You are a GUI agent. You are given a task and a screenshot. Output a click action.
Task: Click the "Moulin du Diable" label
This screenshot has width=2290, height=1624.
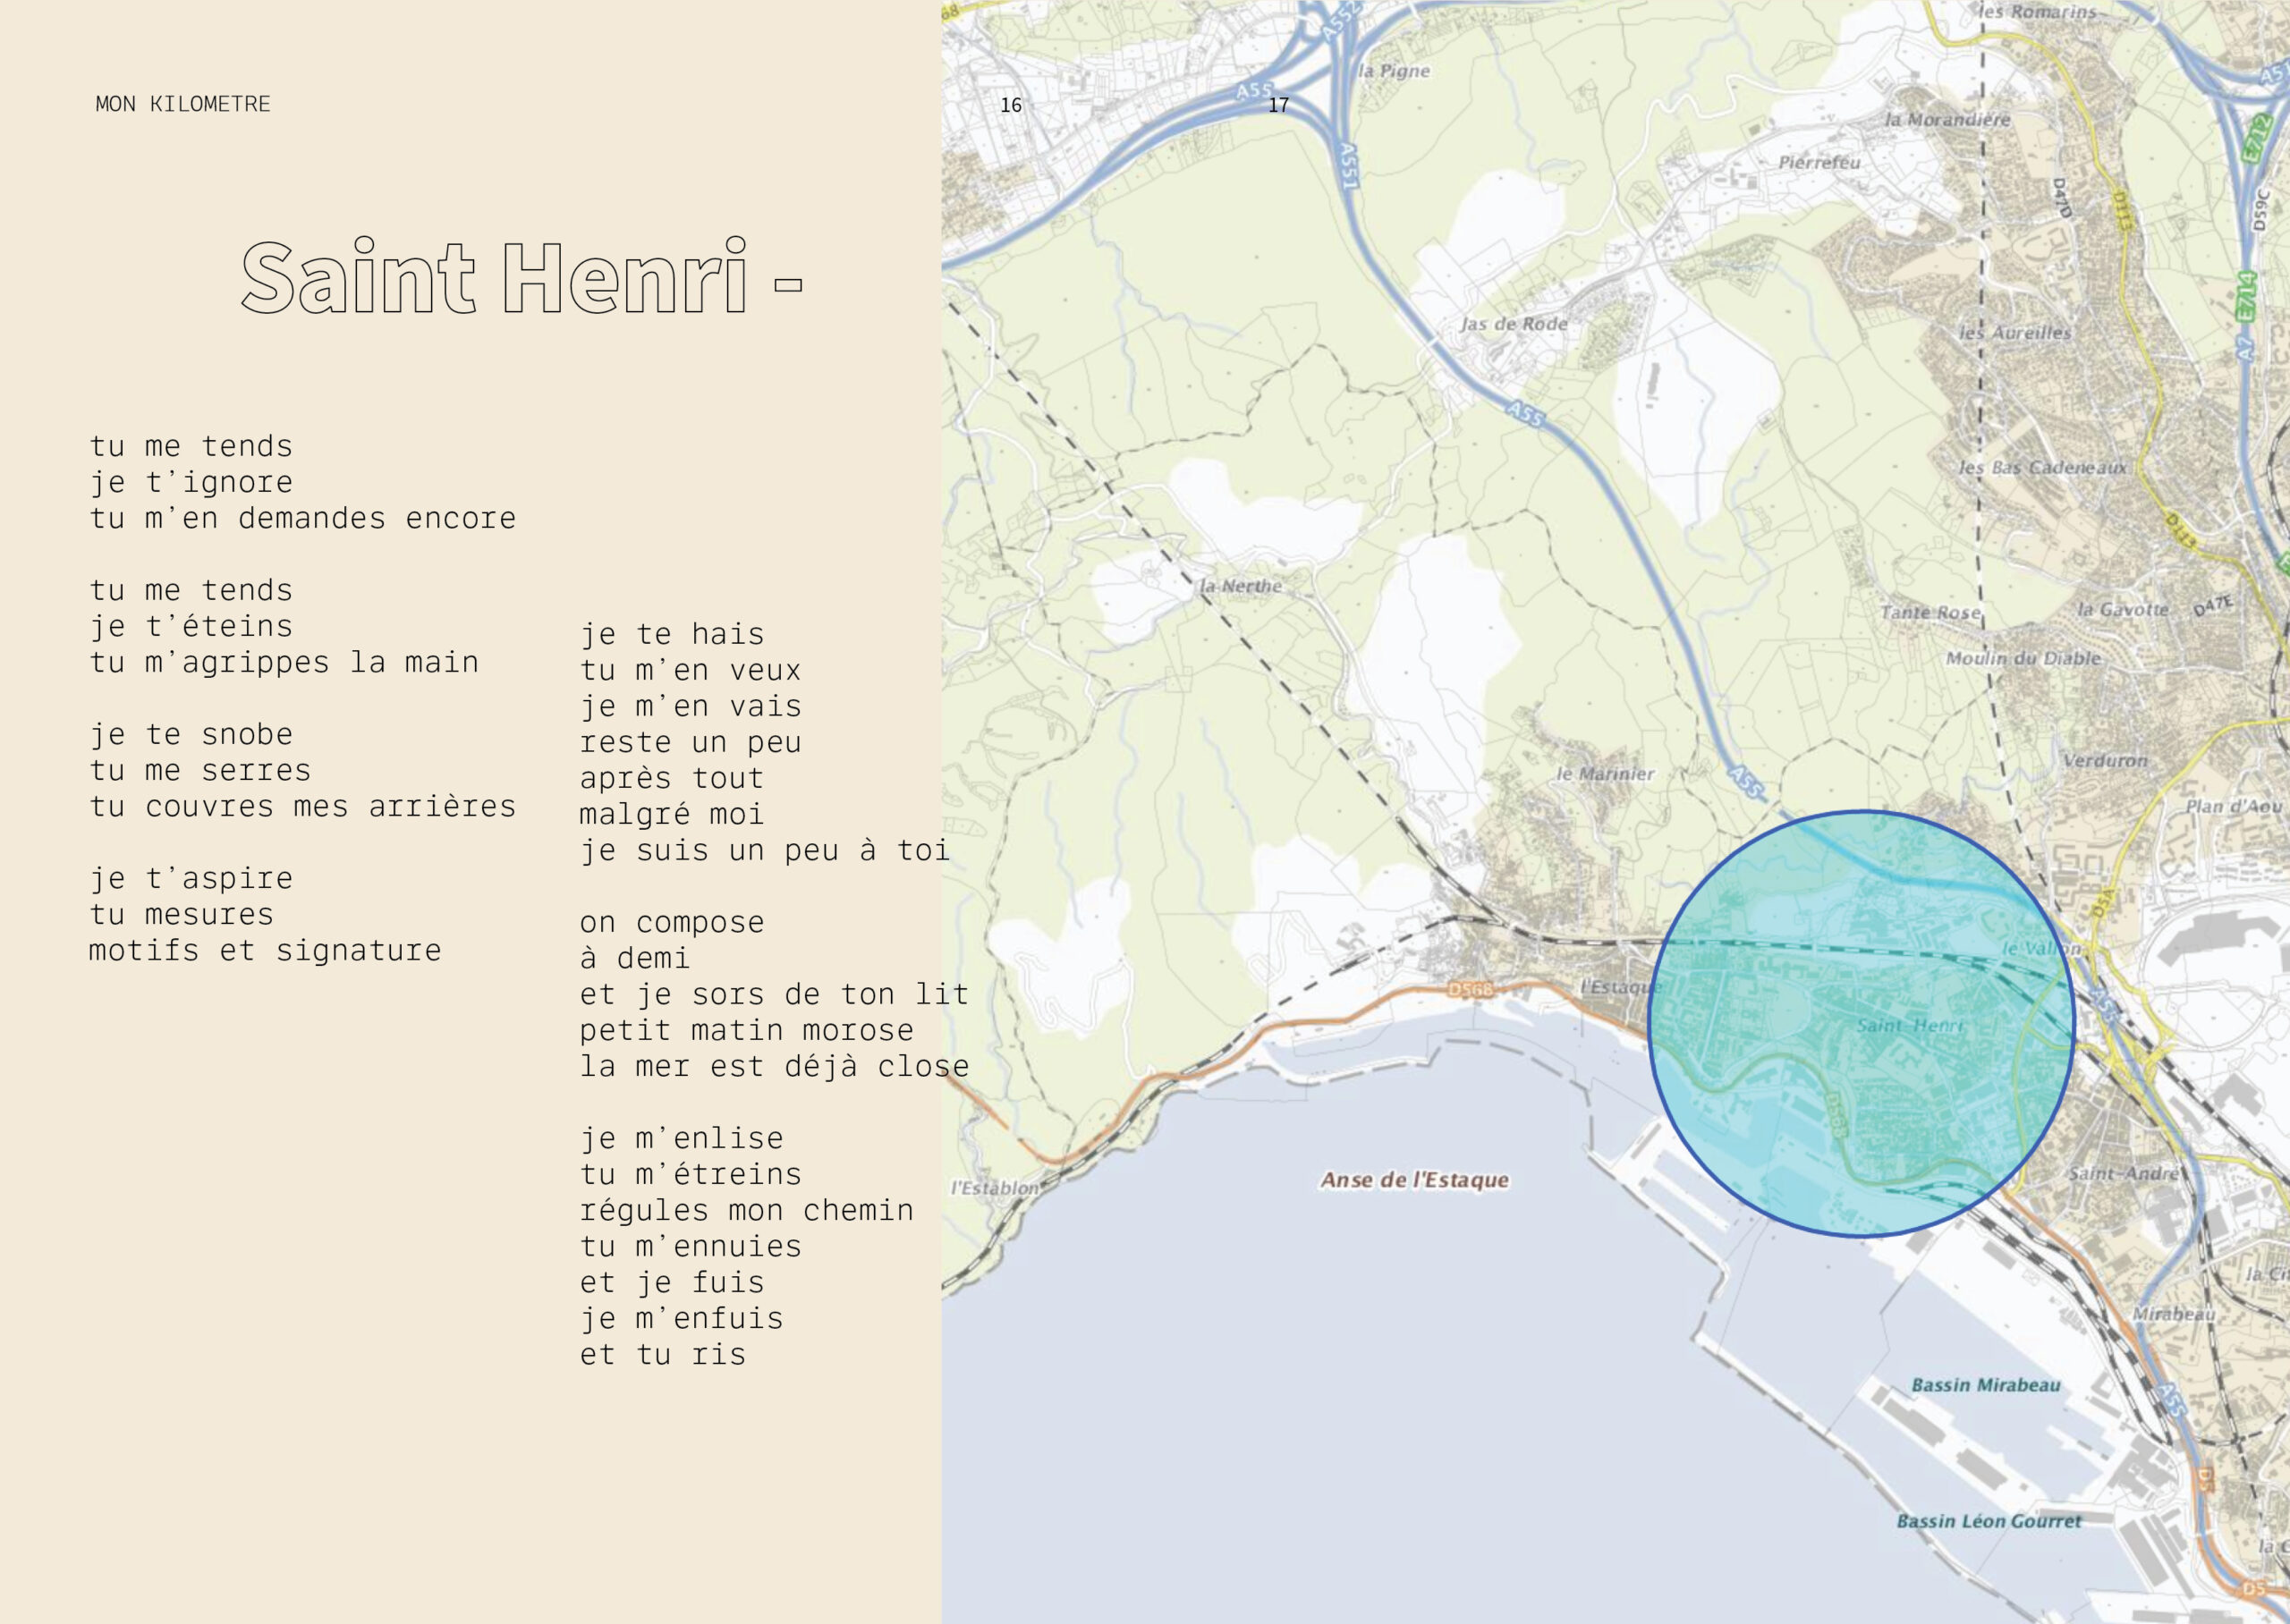(x=2023, y=658)
